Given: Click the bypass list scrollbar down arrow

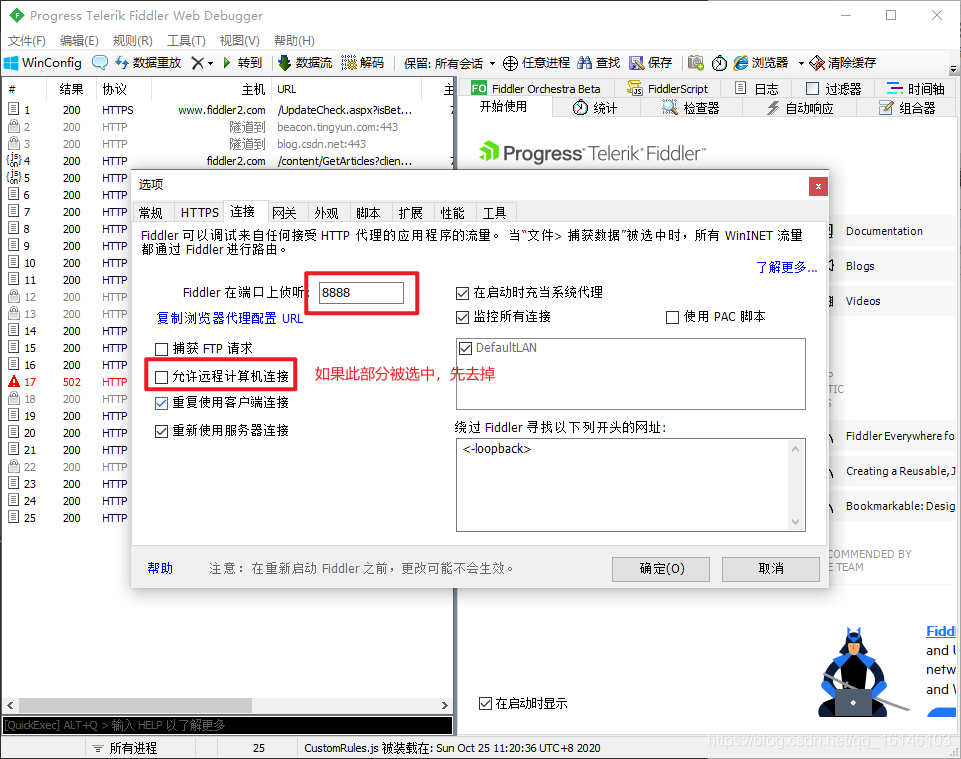Looking at the screenshot, I should point(796,522).
